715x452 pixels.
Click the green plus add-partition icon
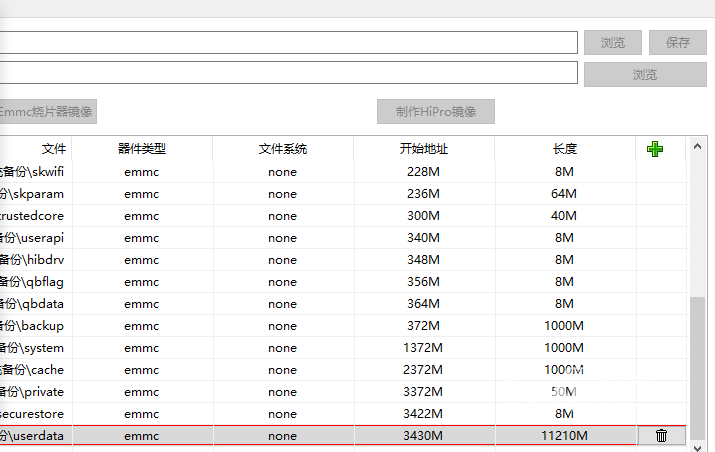click(655, 149)
